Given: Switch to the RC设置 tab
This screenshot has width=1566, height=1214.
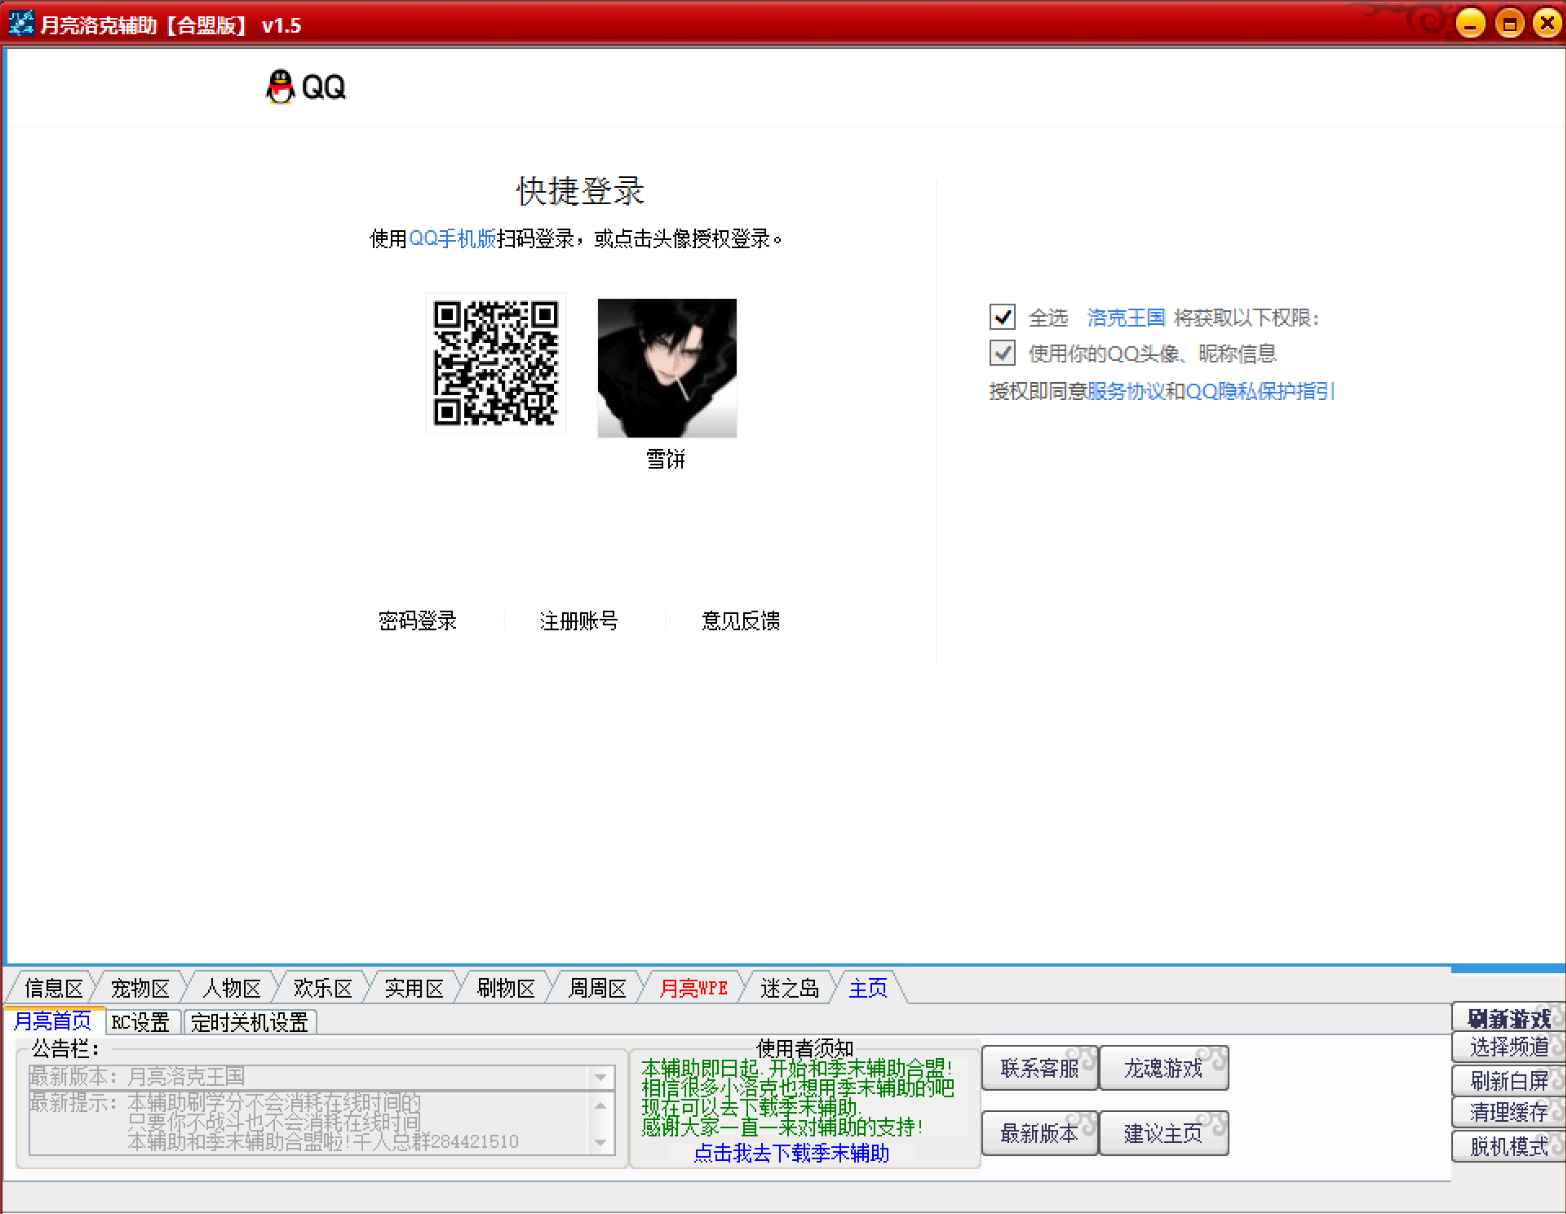Looking at the screenshot, I should pyautogui.click(x=140, y=1021).
